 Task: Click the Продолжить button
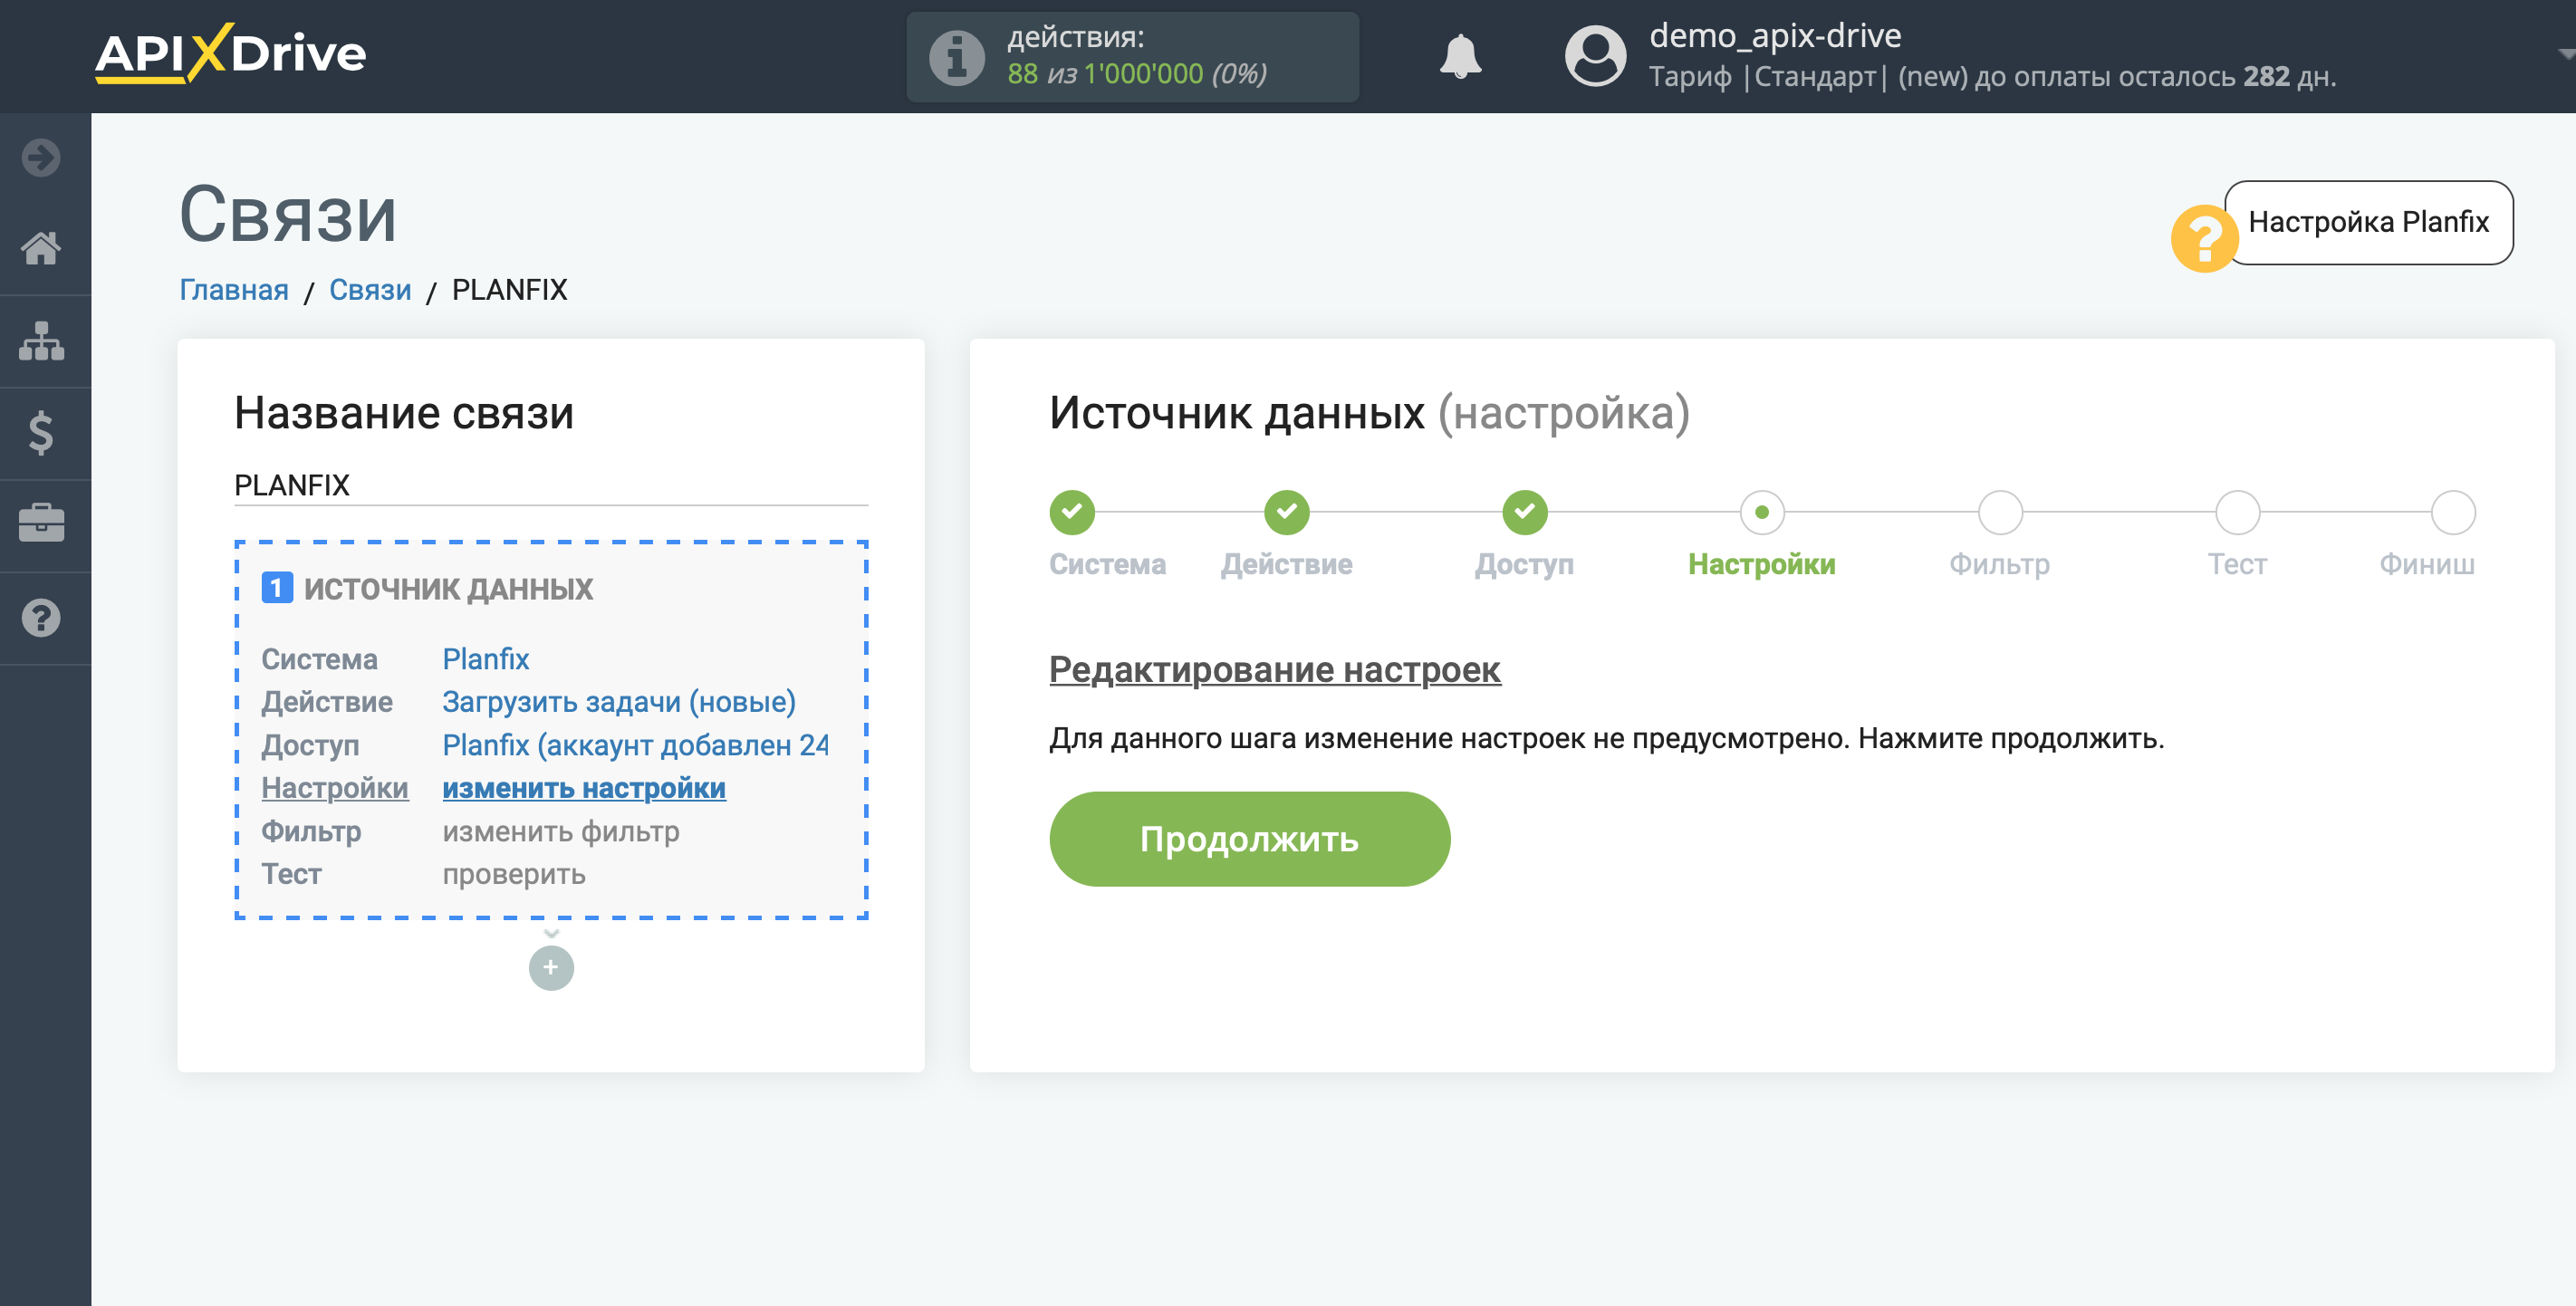pyautogui.click(x=1249, y=838)
